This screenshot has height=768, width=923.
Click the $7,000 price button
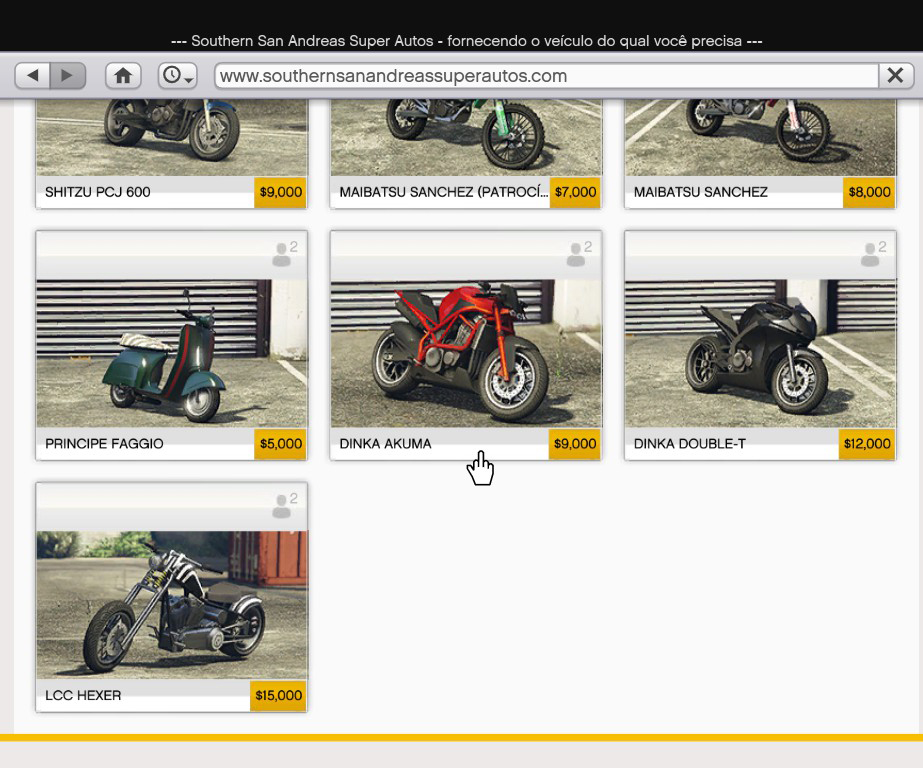pyautogui.click(x=575, y=192)
